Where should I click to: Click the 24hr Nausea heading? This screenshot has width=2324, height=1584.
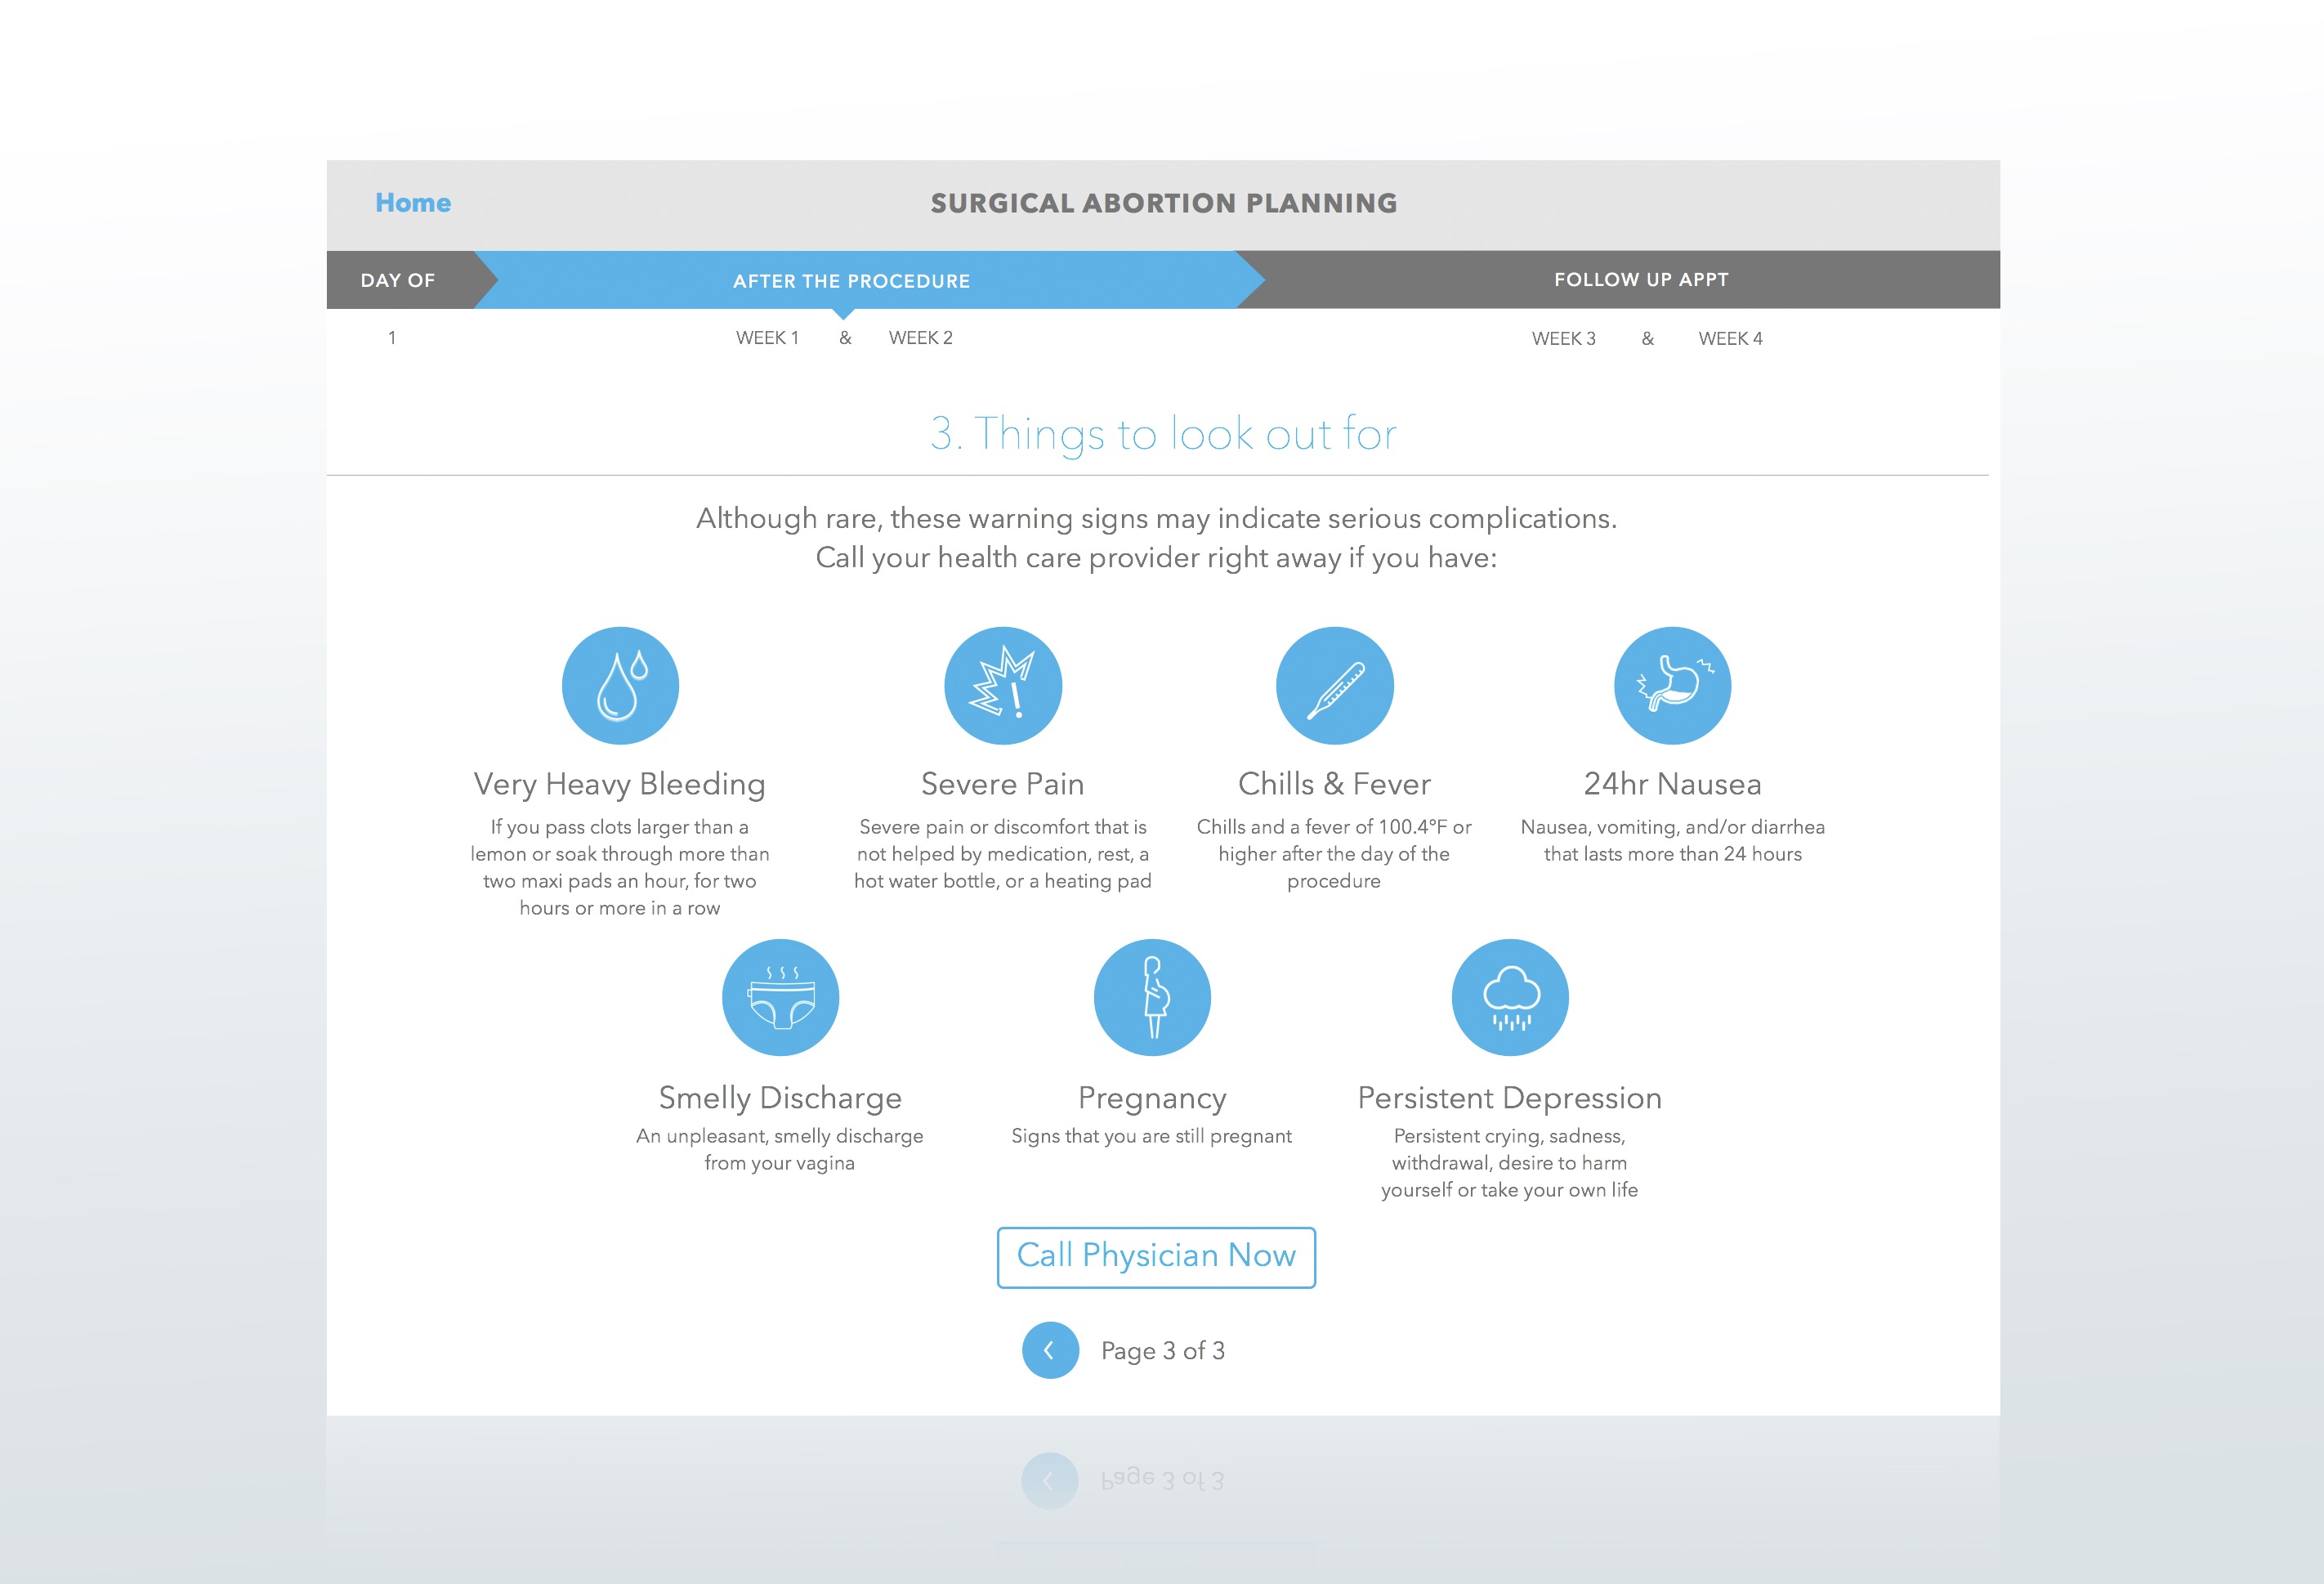tap(1672, 784)
